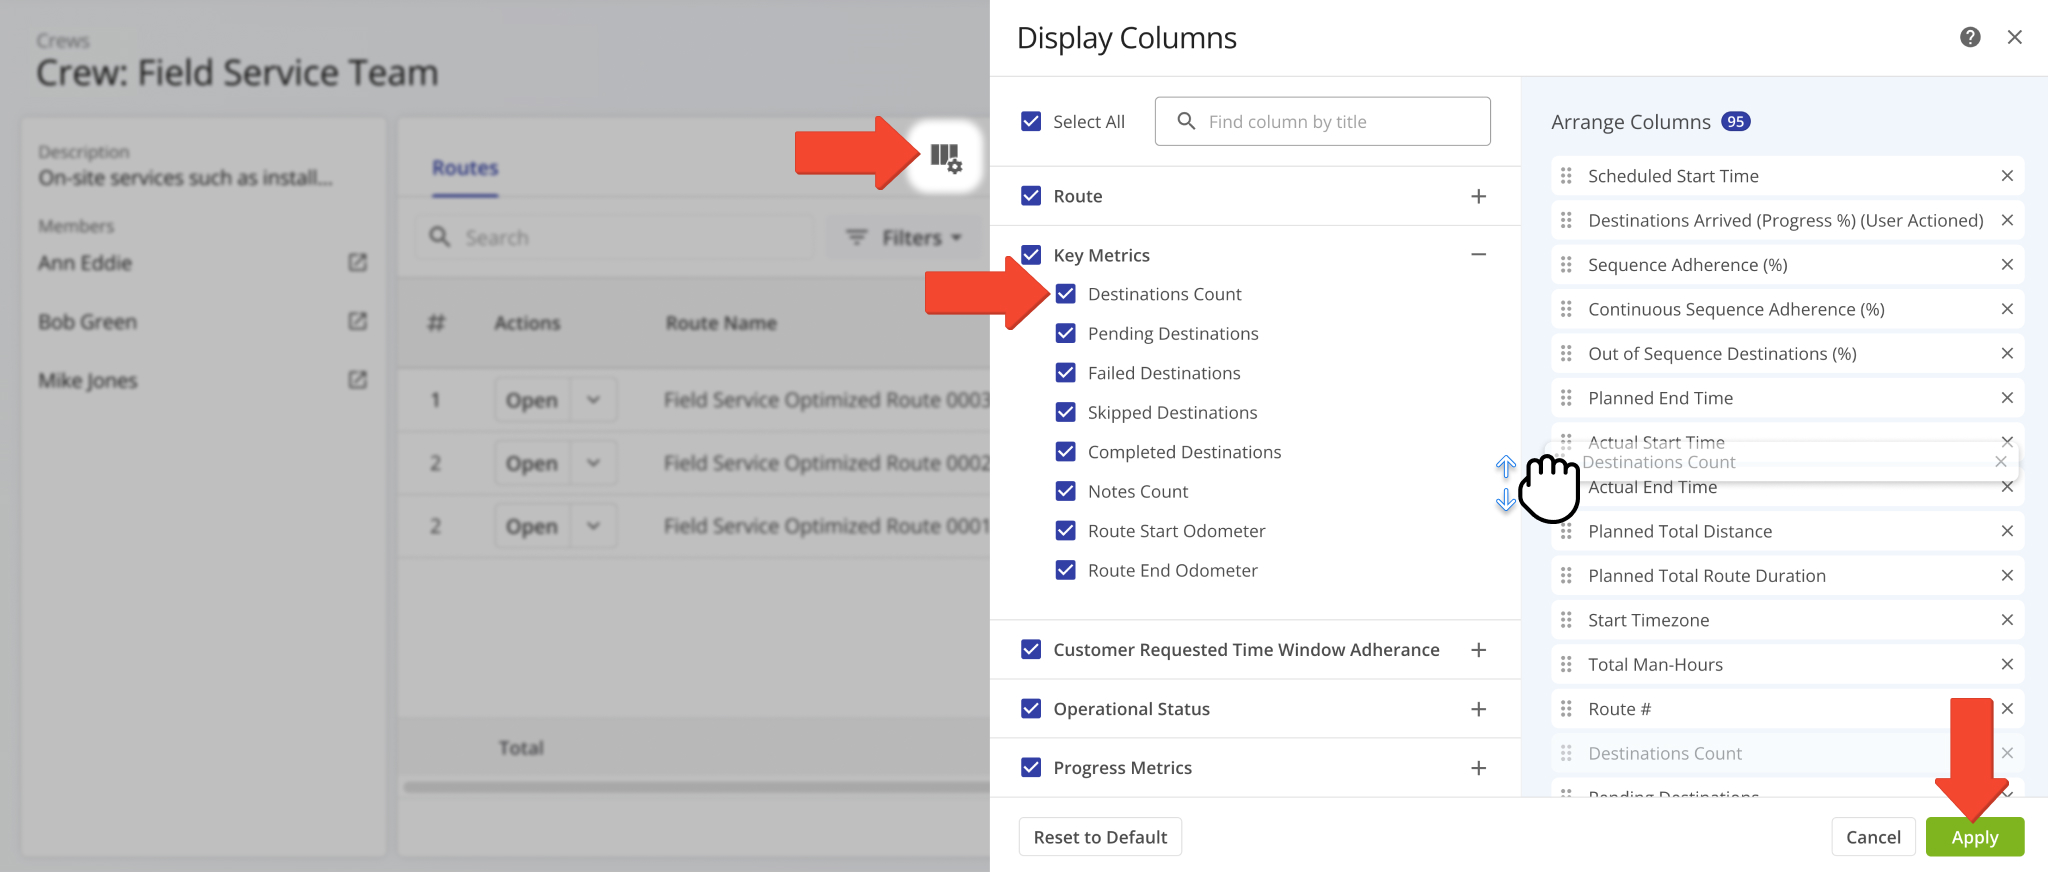
Task: Uncheck the Destinations Count checkbox
Action: [x=1066, y=294]
